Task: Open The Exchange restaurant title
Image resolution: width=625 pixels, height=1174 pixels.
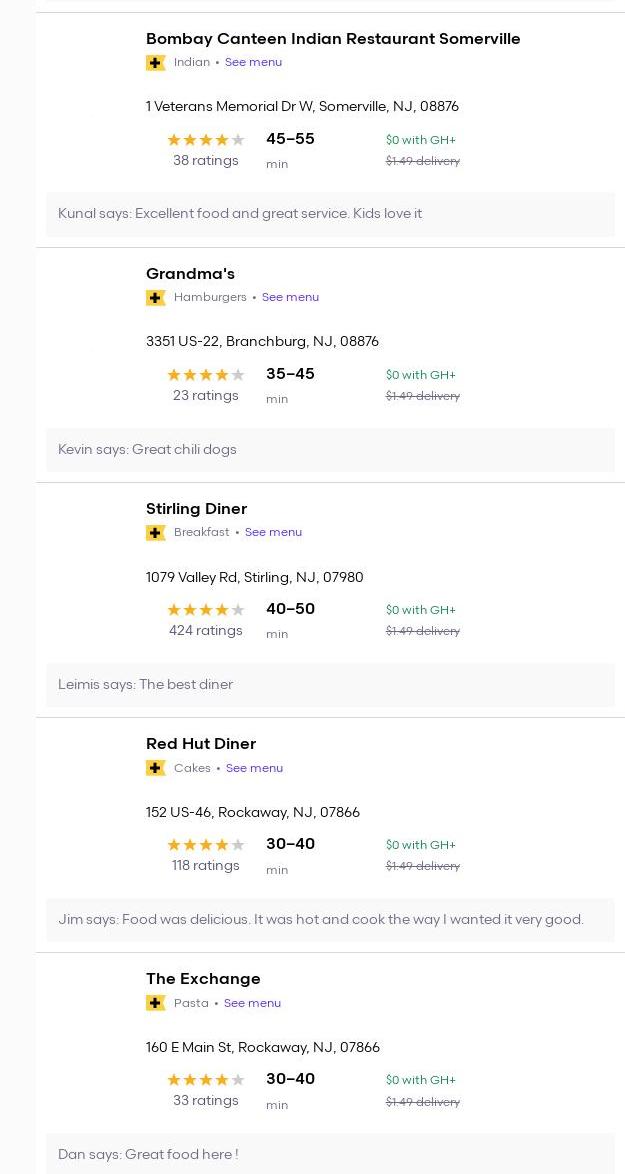Action: coord(203,979)
